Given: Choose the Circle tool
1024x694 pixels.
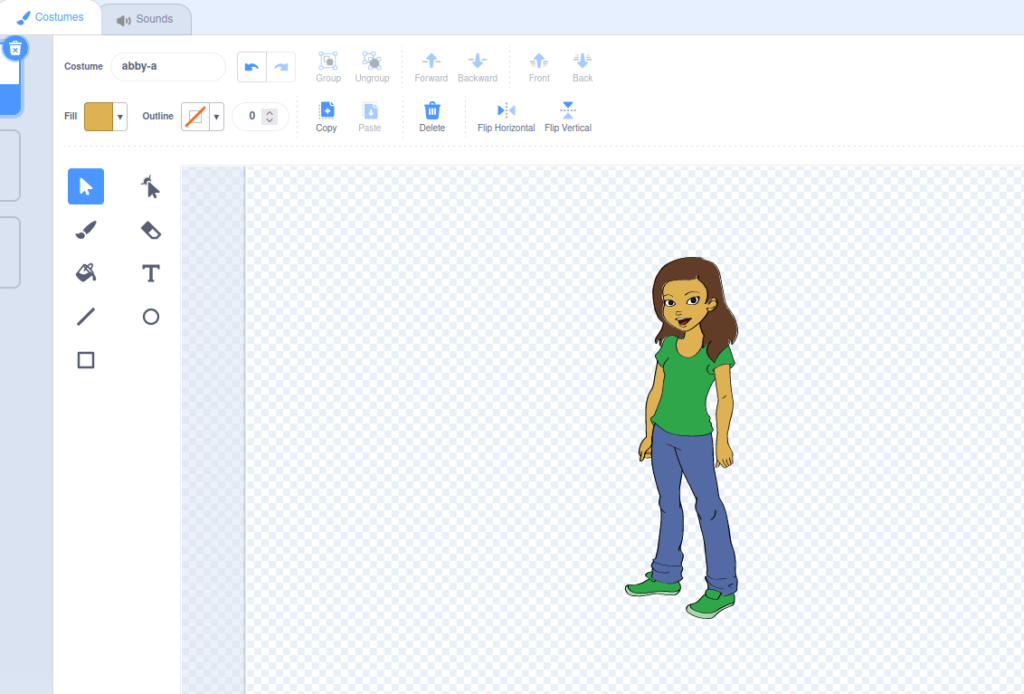Looking at the screenshot, I should [150, 317].
